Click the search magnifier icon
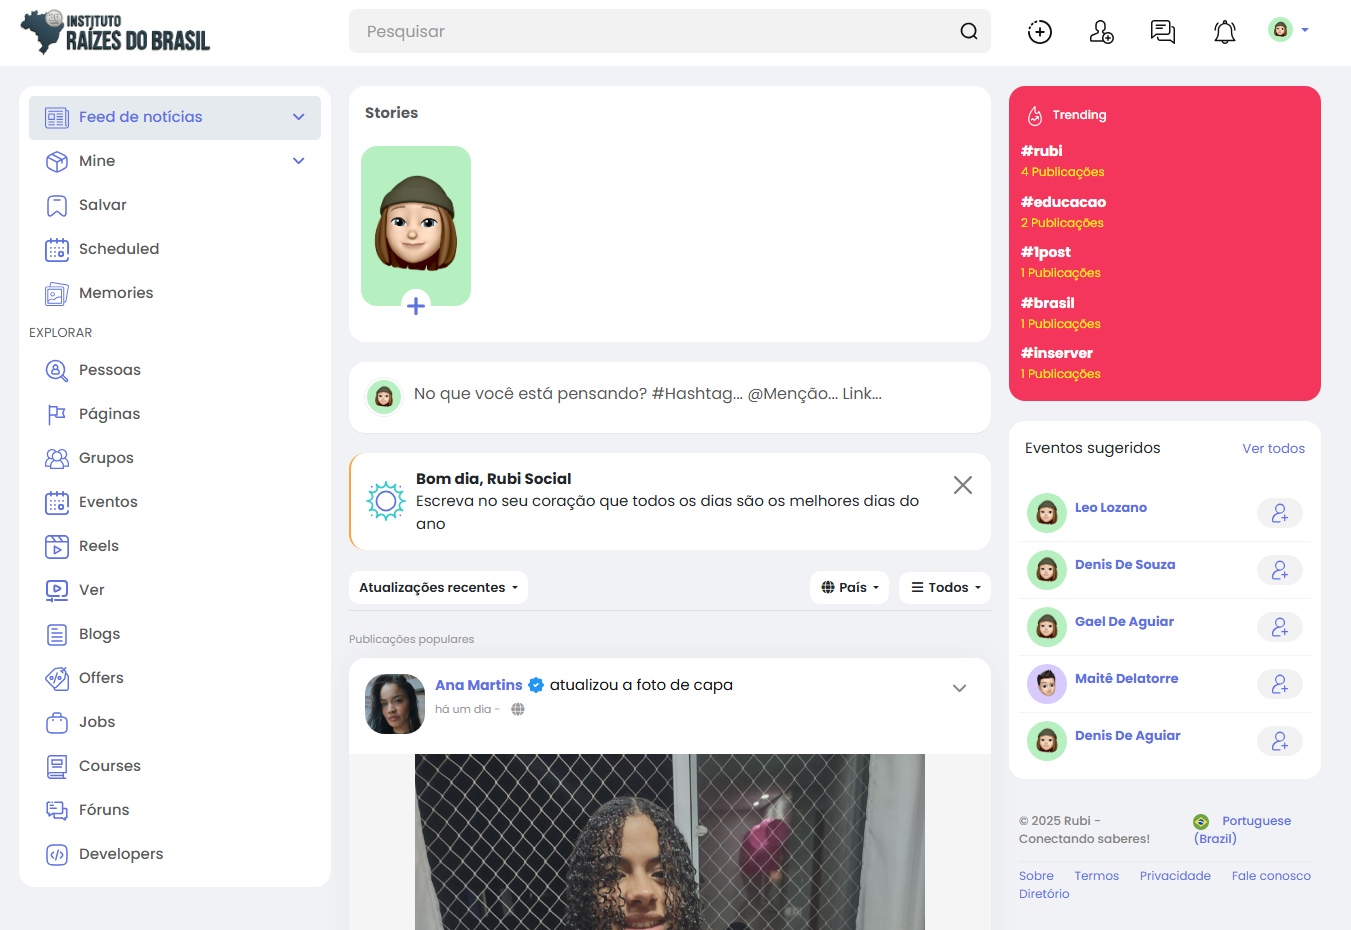Viewport: 1351px width, 930px height. [x=968, y=31]
